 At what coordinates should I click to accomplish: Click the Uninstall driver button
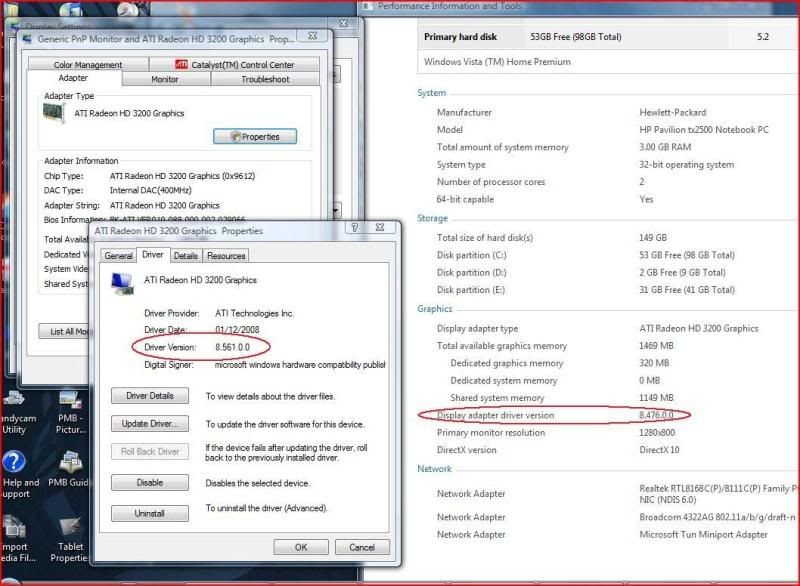click(x=150, y=512)
